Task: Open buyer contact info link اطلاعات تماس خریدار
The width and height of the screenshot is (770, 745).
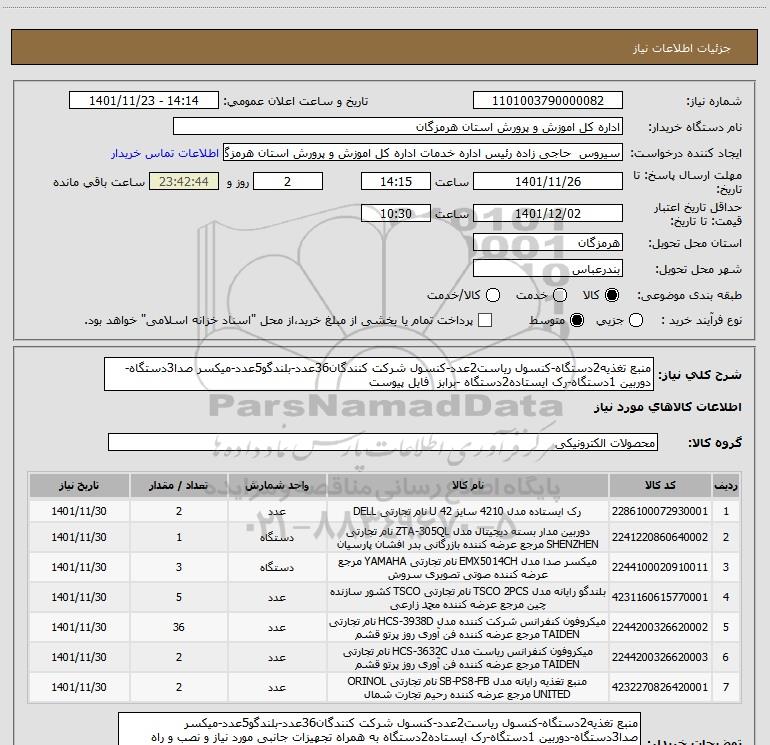Action: point(165,153)
